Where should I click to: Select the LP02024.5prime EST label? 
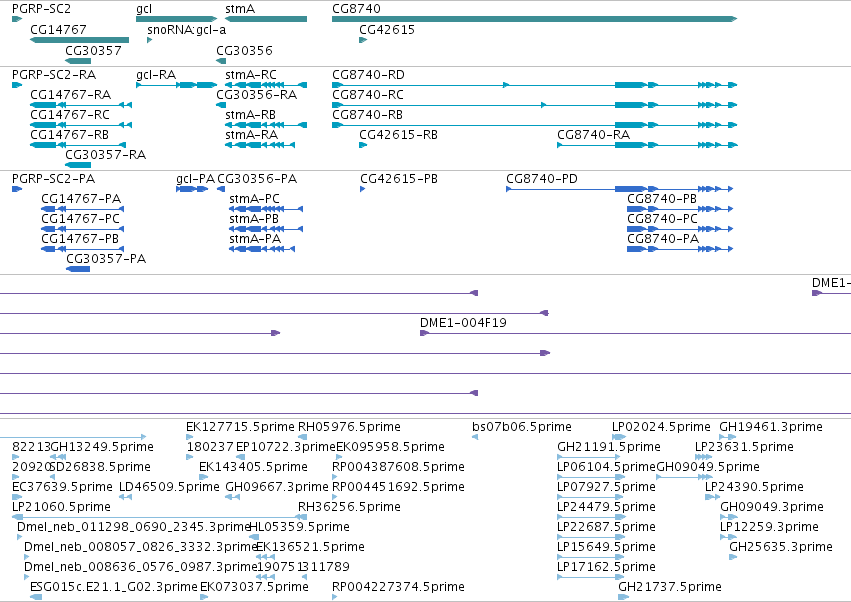click(662, 427)
